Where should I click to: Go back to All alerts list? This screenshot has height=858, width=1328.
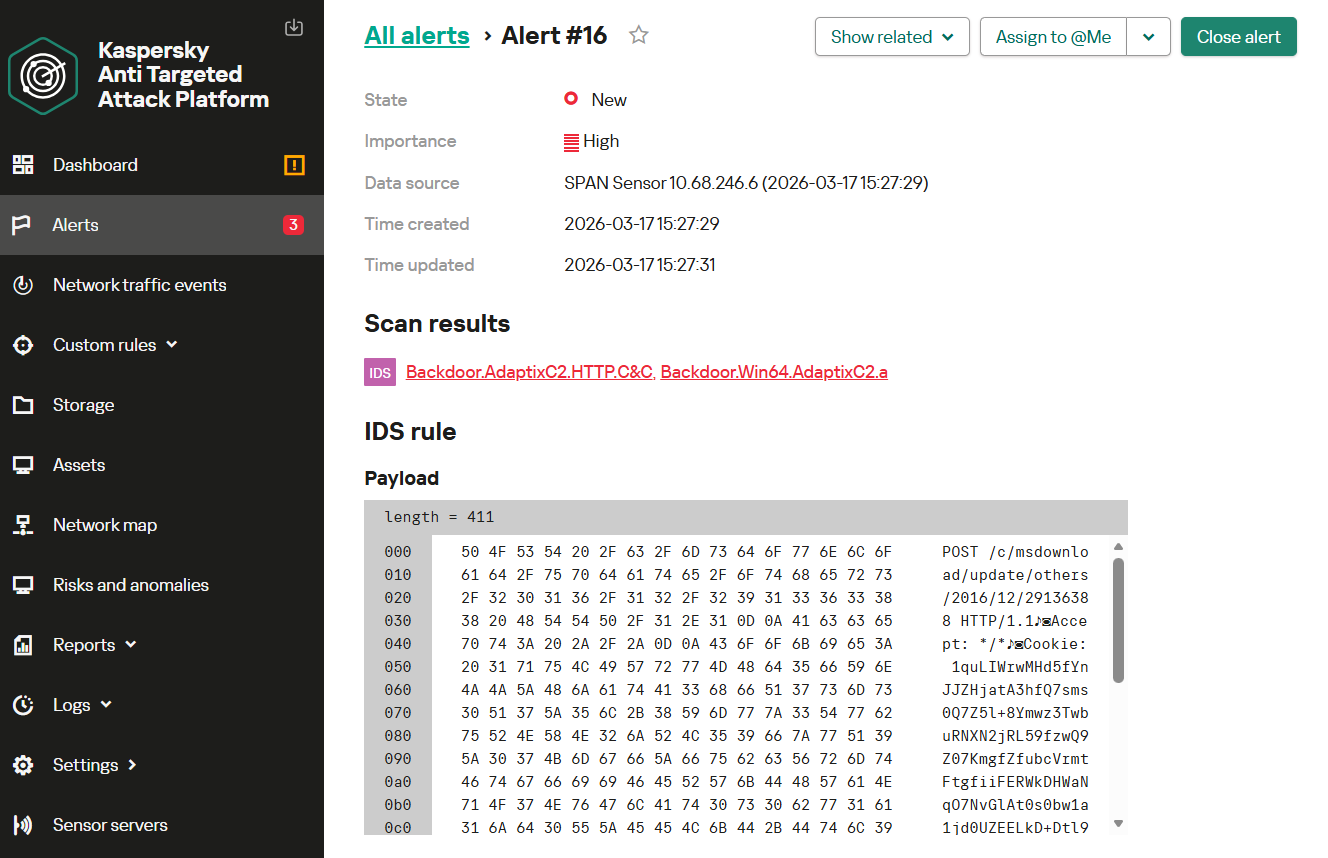[x=417, y=36]
